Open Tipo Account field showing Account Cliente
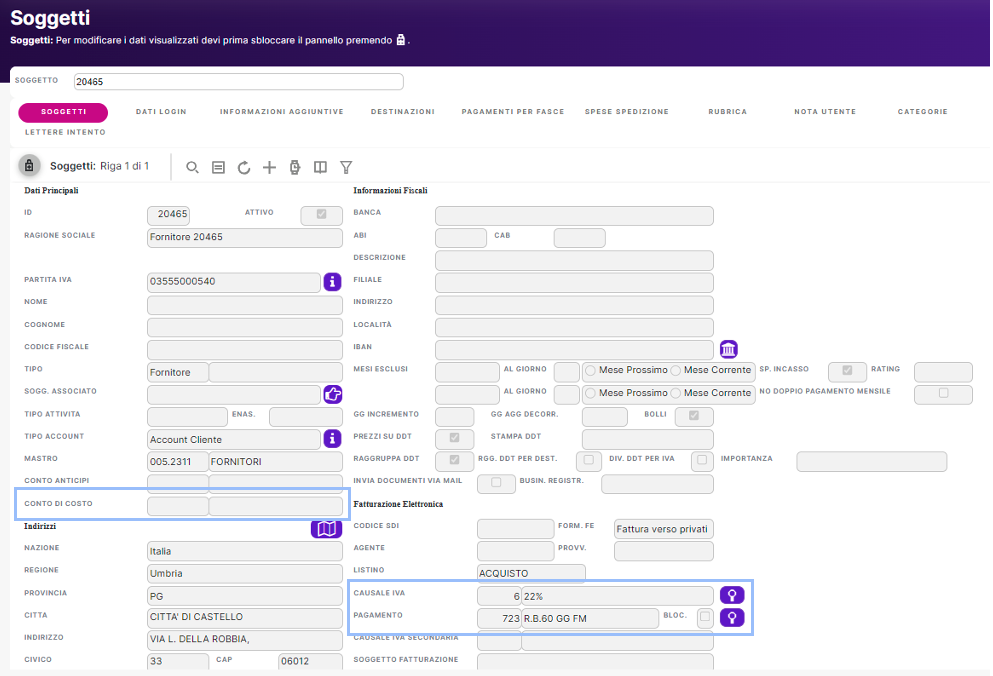Image resolution: width=993 pixels, height=676 pixels. click(x=234, y=440)
